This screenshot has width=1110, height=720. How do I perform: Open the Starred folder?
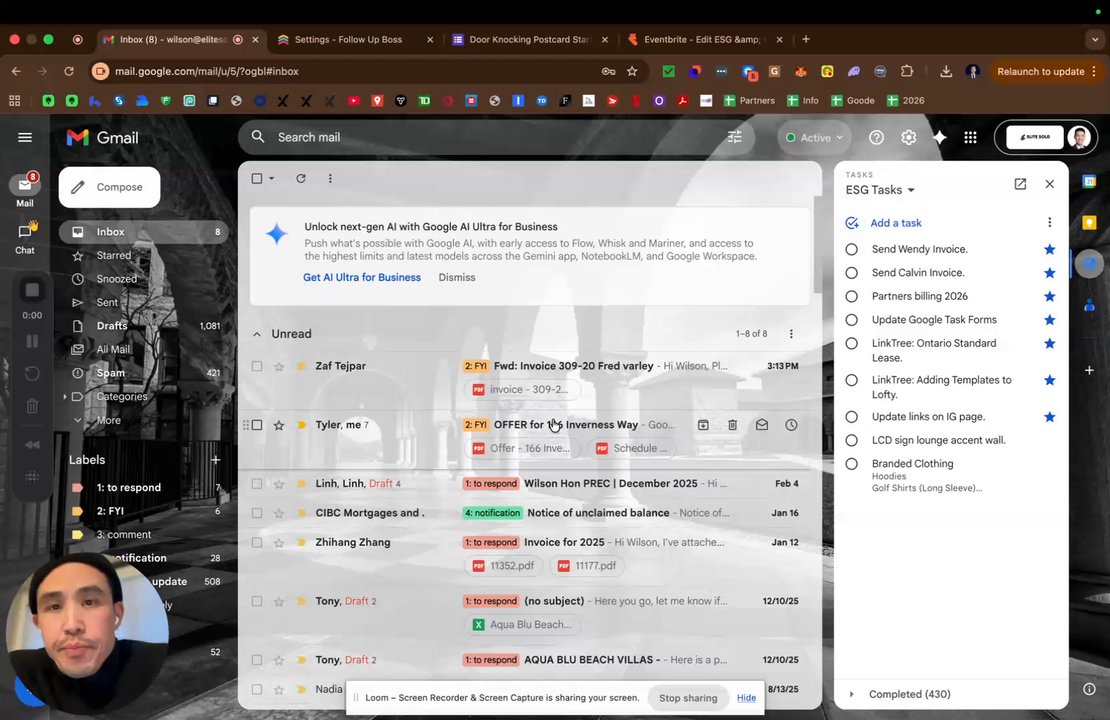pos(113,255)
